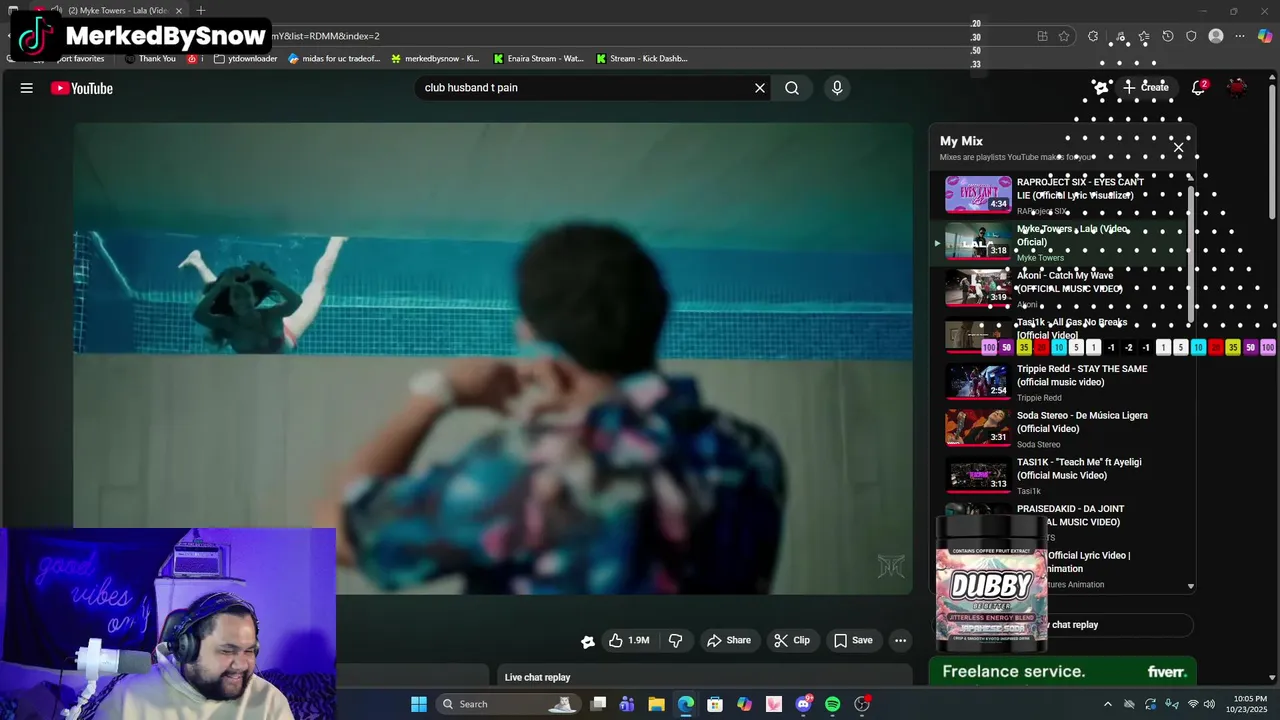1280x720 pixels.
Task: Open the Copilot sidebar icon
Action: click(1265, 36)
